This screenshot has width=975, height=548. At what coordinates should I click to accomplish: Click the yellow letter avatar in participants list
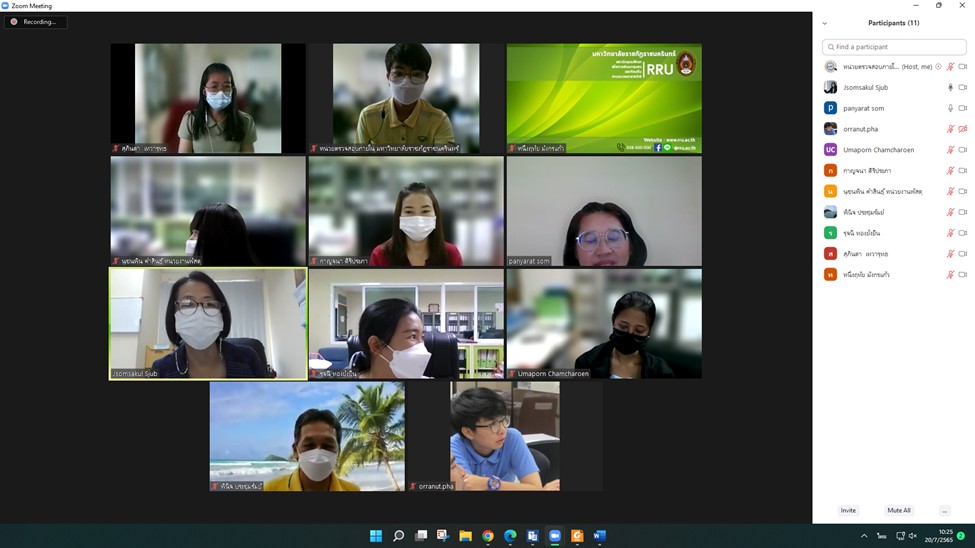click(x=830, y=192)
